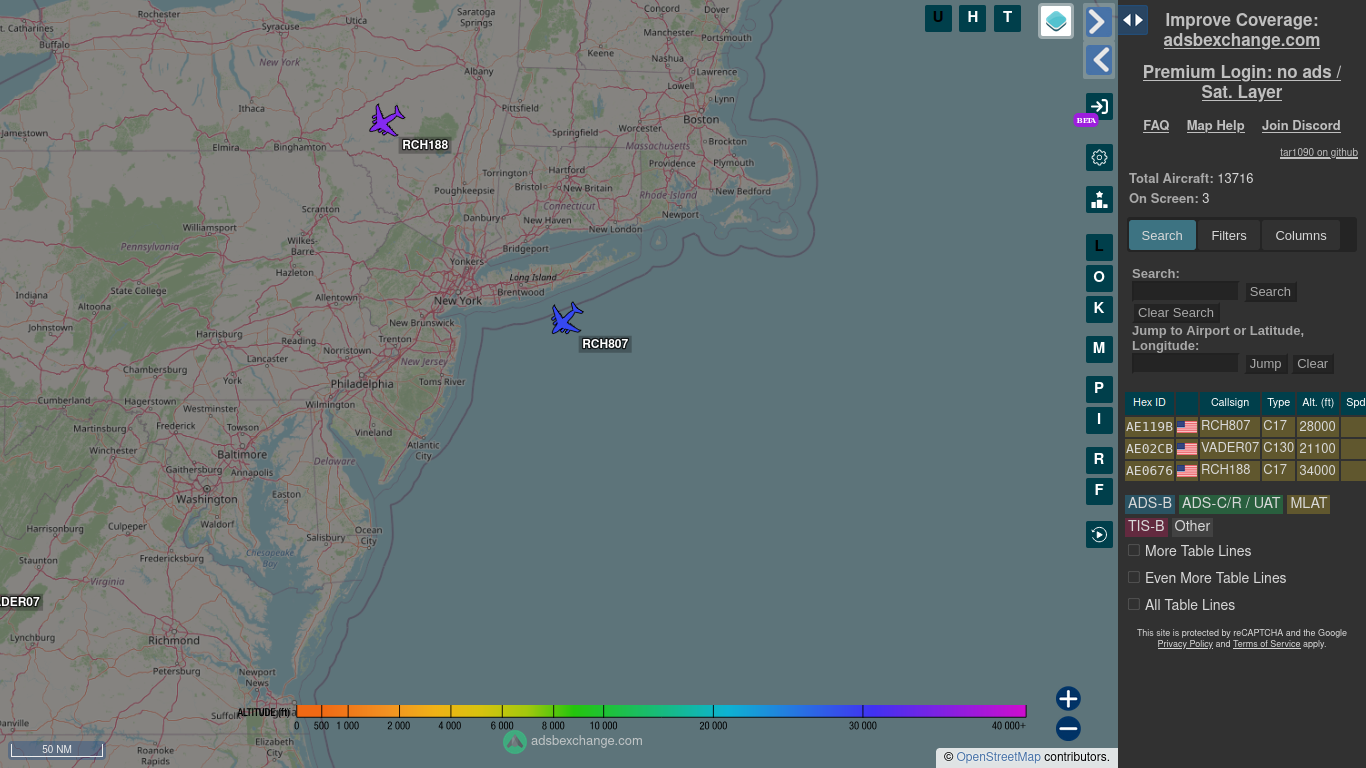The image size is (1366, 768).
Task: Focus the Jump to Airport input field
Action: [x=1185, y=363]
